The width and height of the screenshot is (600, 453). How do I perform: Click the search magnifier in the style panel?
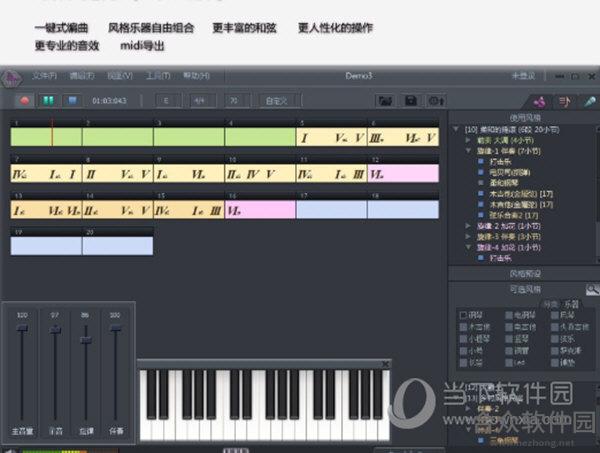pyautogui.click(x=592, y=290)
